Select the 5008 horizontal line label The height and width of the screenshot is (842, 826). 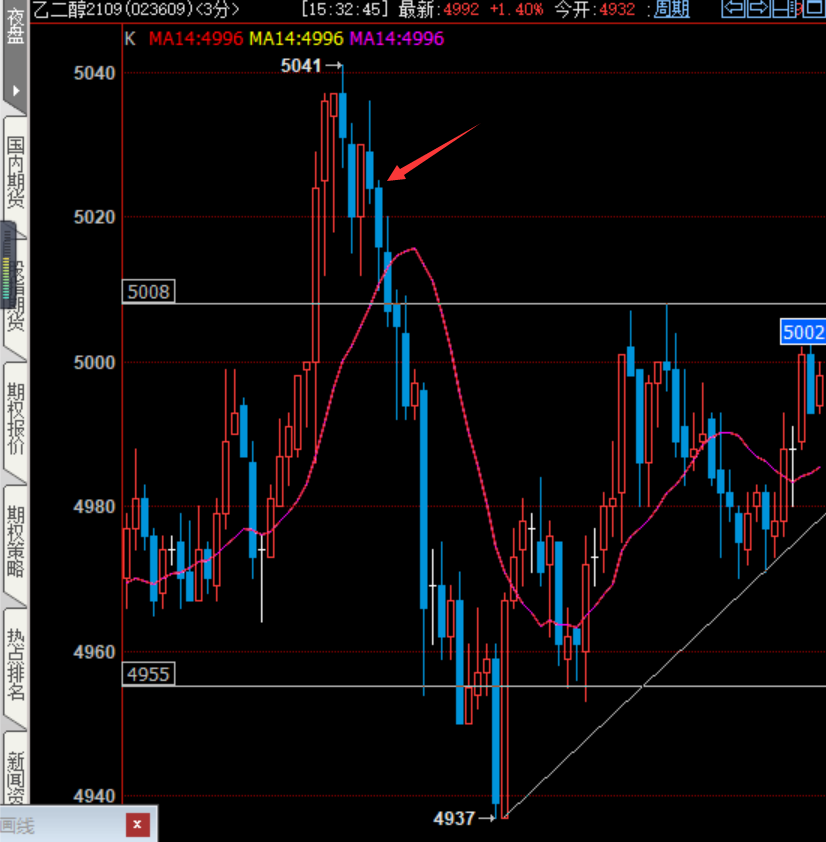(149, 292)
